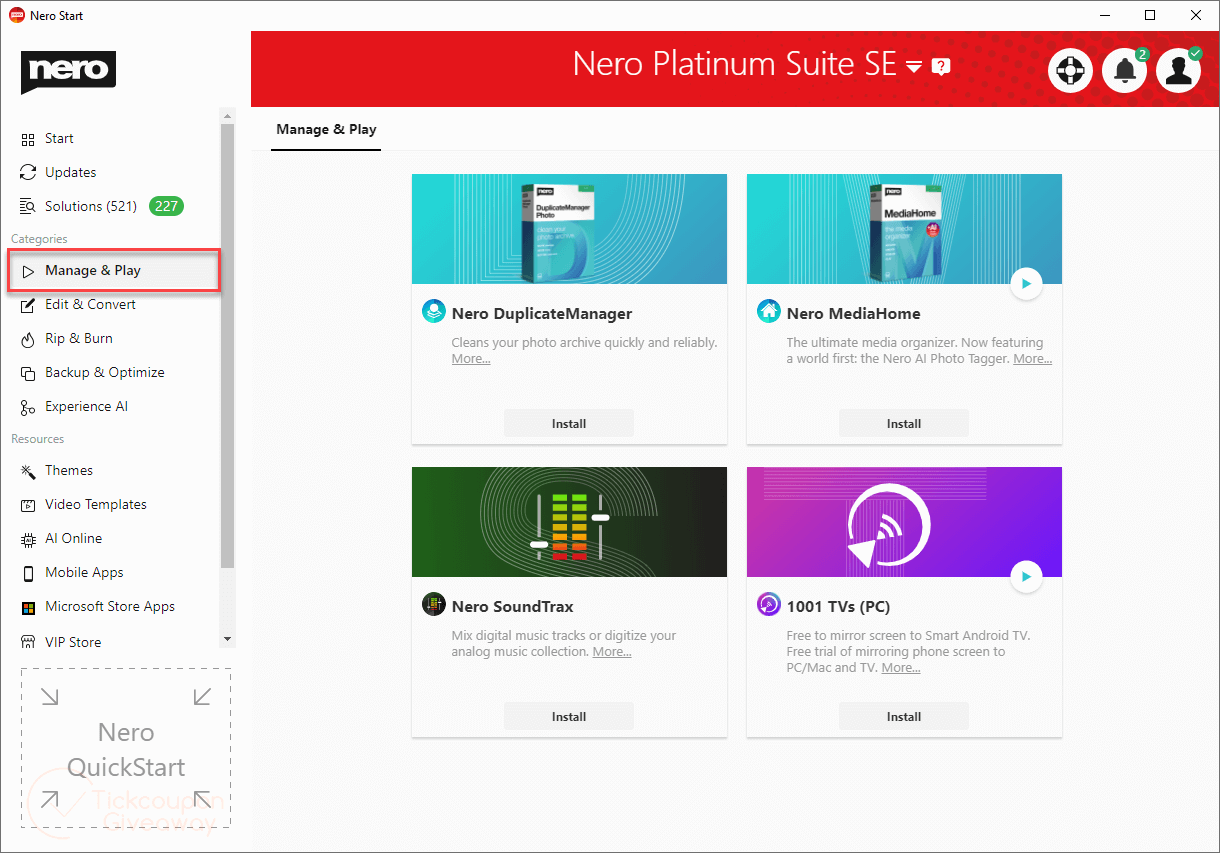Viewport: 1220px width, 853px height.
Task: Open the notifications bell icon
Action: coord(1124,71)
